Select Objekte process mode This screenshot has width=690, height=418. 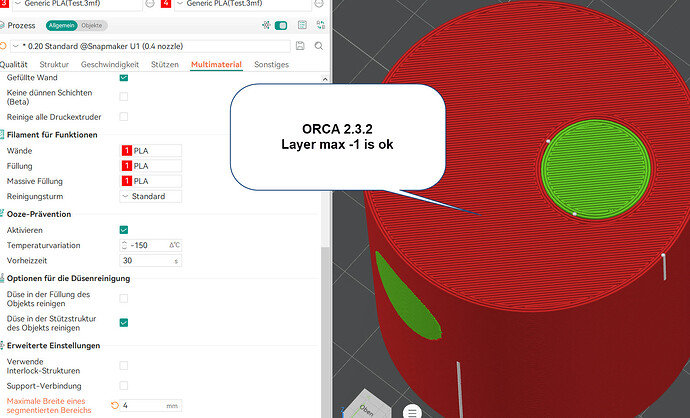tap(92, 26)
